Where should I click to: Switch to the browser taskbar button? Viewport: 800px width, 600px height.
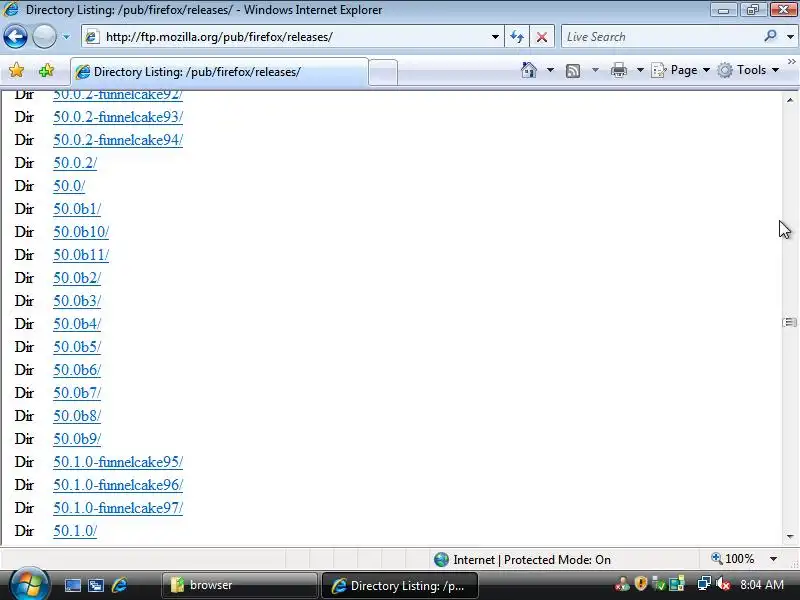240,585
